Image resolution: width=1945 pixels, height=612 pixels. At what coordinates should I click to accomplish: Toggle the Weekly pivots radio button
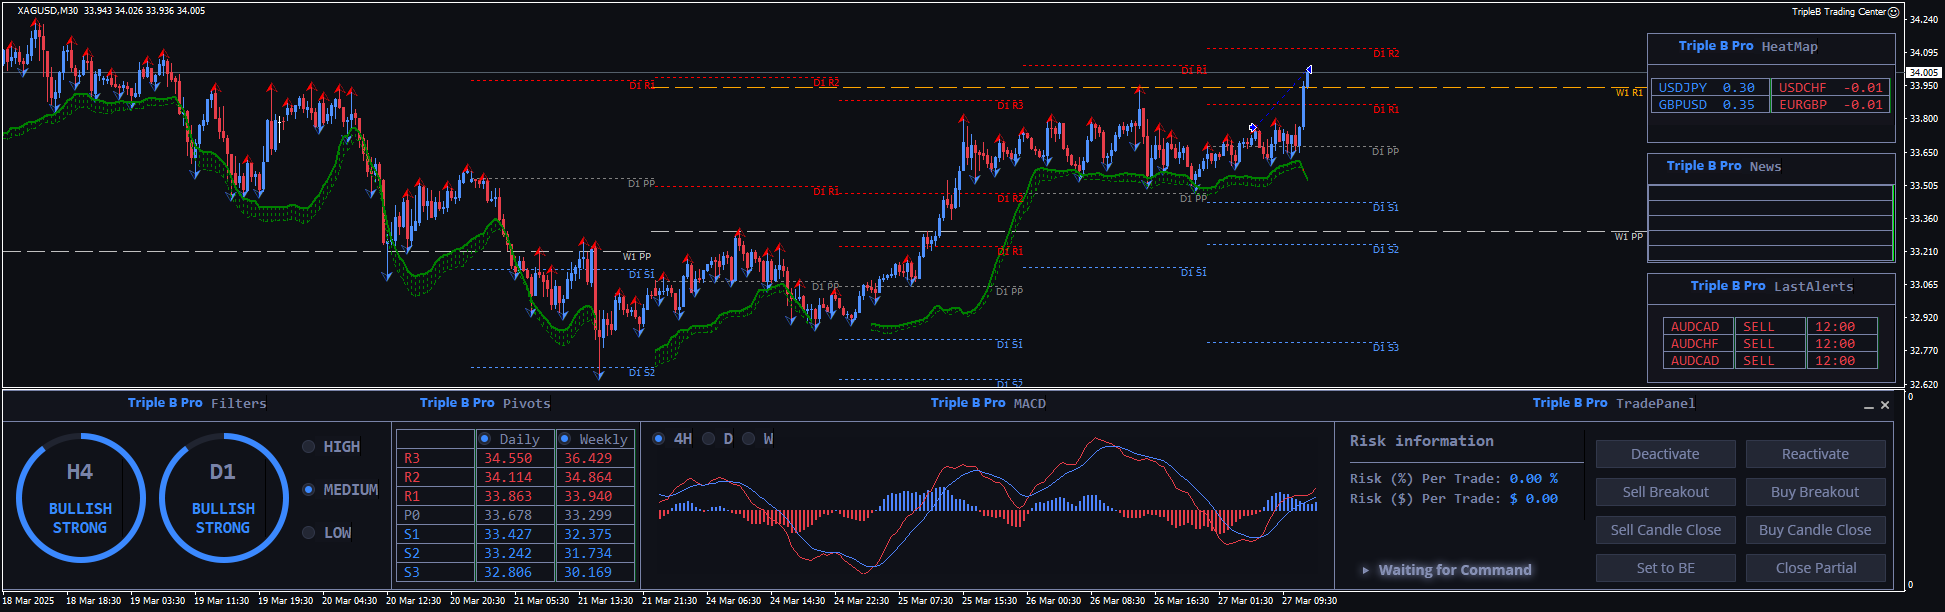click(x=565, y=439)
